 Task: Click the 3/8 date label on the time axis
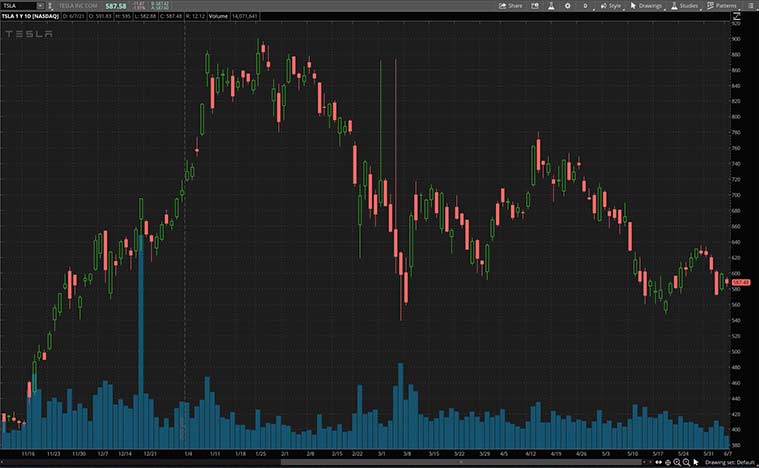(407, 453)
